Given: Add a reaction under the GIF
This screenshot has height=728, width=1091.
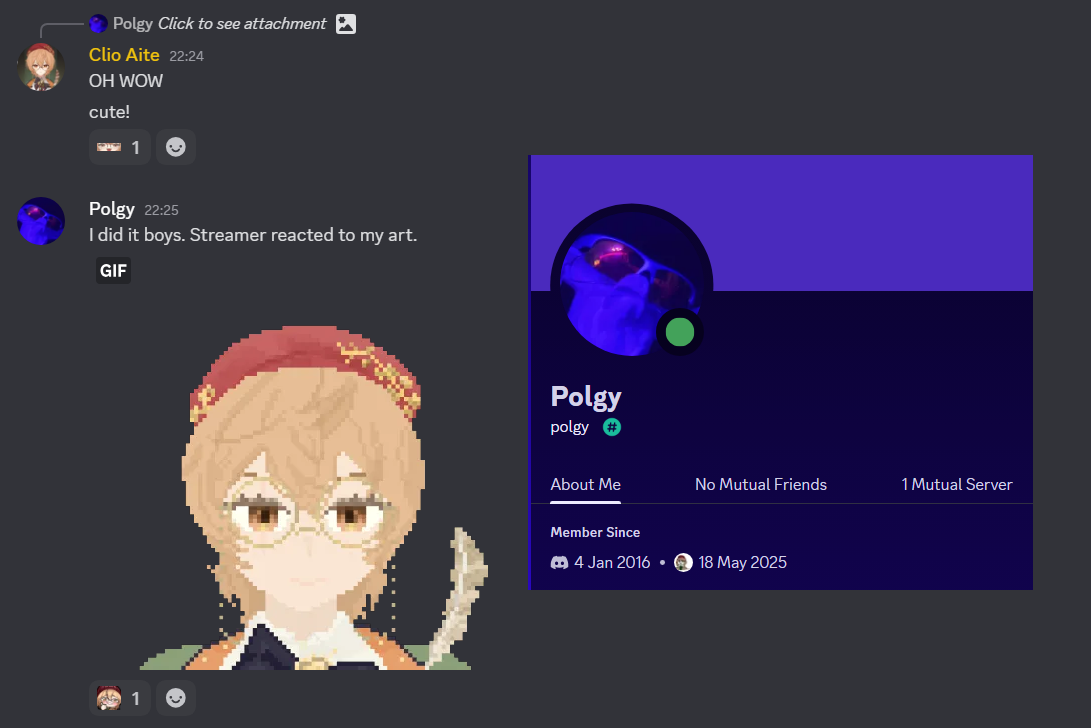Looking at the screenshot, I should coord(175,697).
